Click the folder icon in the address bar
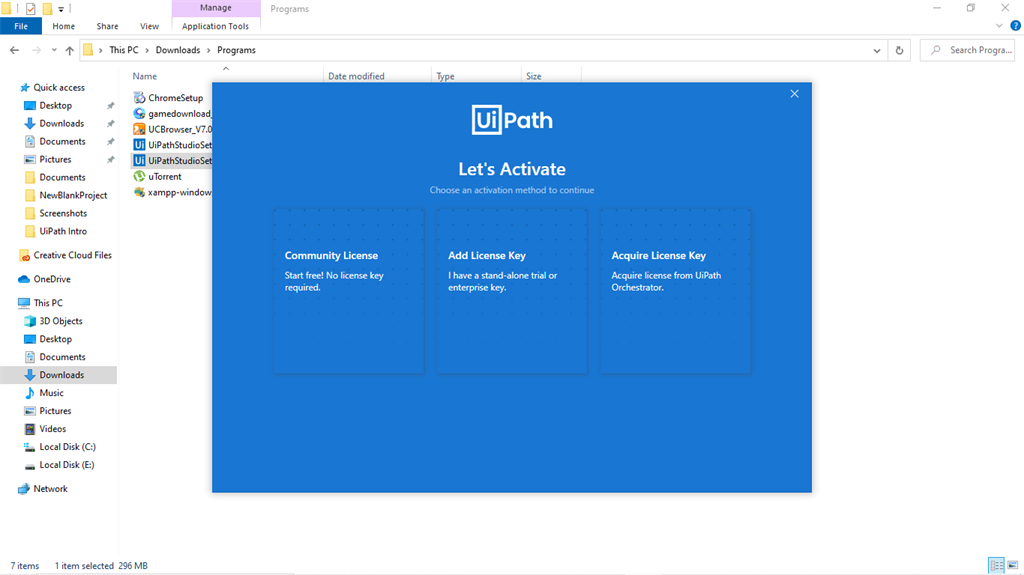Viewport: 1024px width, 575px height. [x=88, y=50]
